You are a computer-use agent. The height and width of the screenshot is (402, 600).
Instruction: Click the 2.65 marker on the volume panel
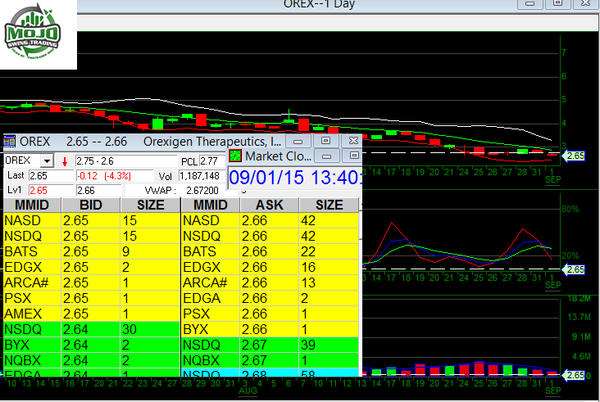(575, 375)
